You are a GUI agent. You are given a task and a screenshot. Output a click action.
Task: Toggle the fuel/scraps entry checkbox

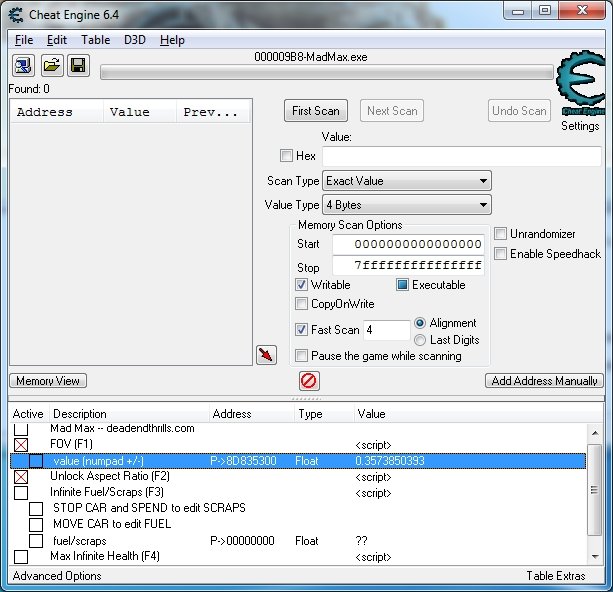[36, 541]
